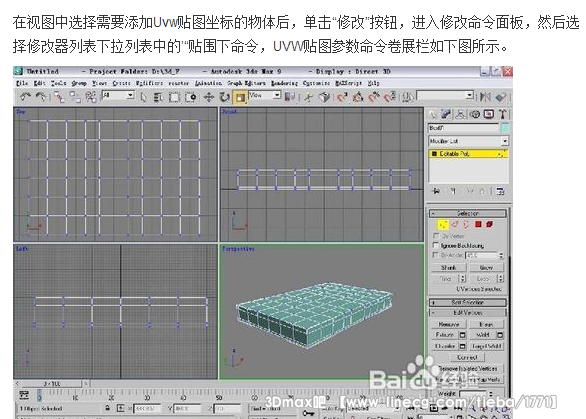Enable the By Vertex checkbox

pos(435,236)
